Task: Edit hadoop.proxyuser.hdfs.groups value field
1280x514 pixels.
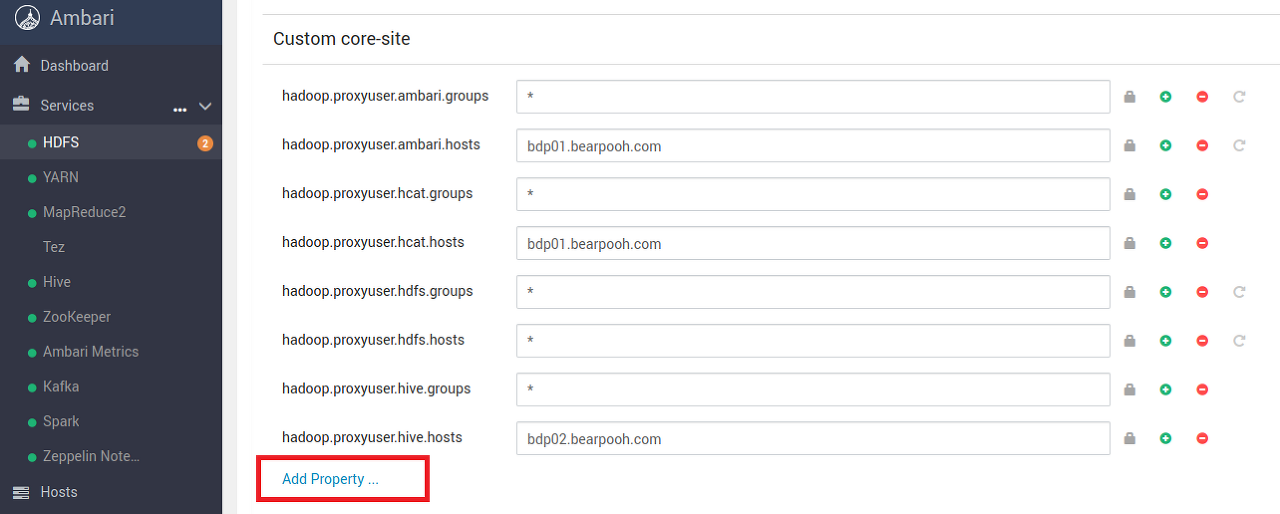Action: coord(813,292)
